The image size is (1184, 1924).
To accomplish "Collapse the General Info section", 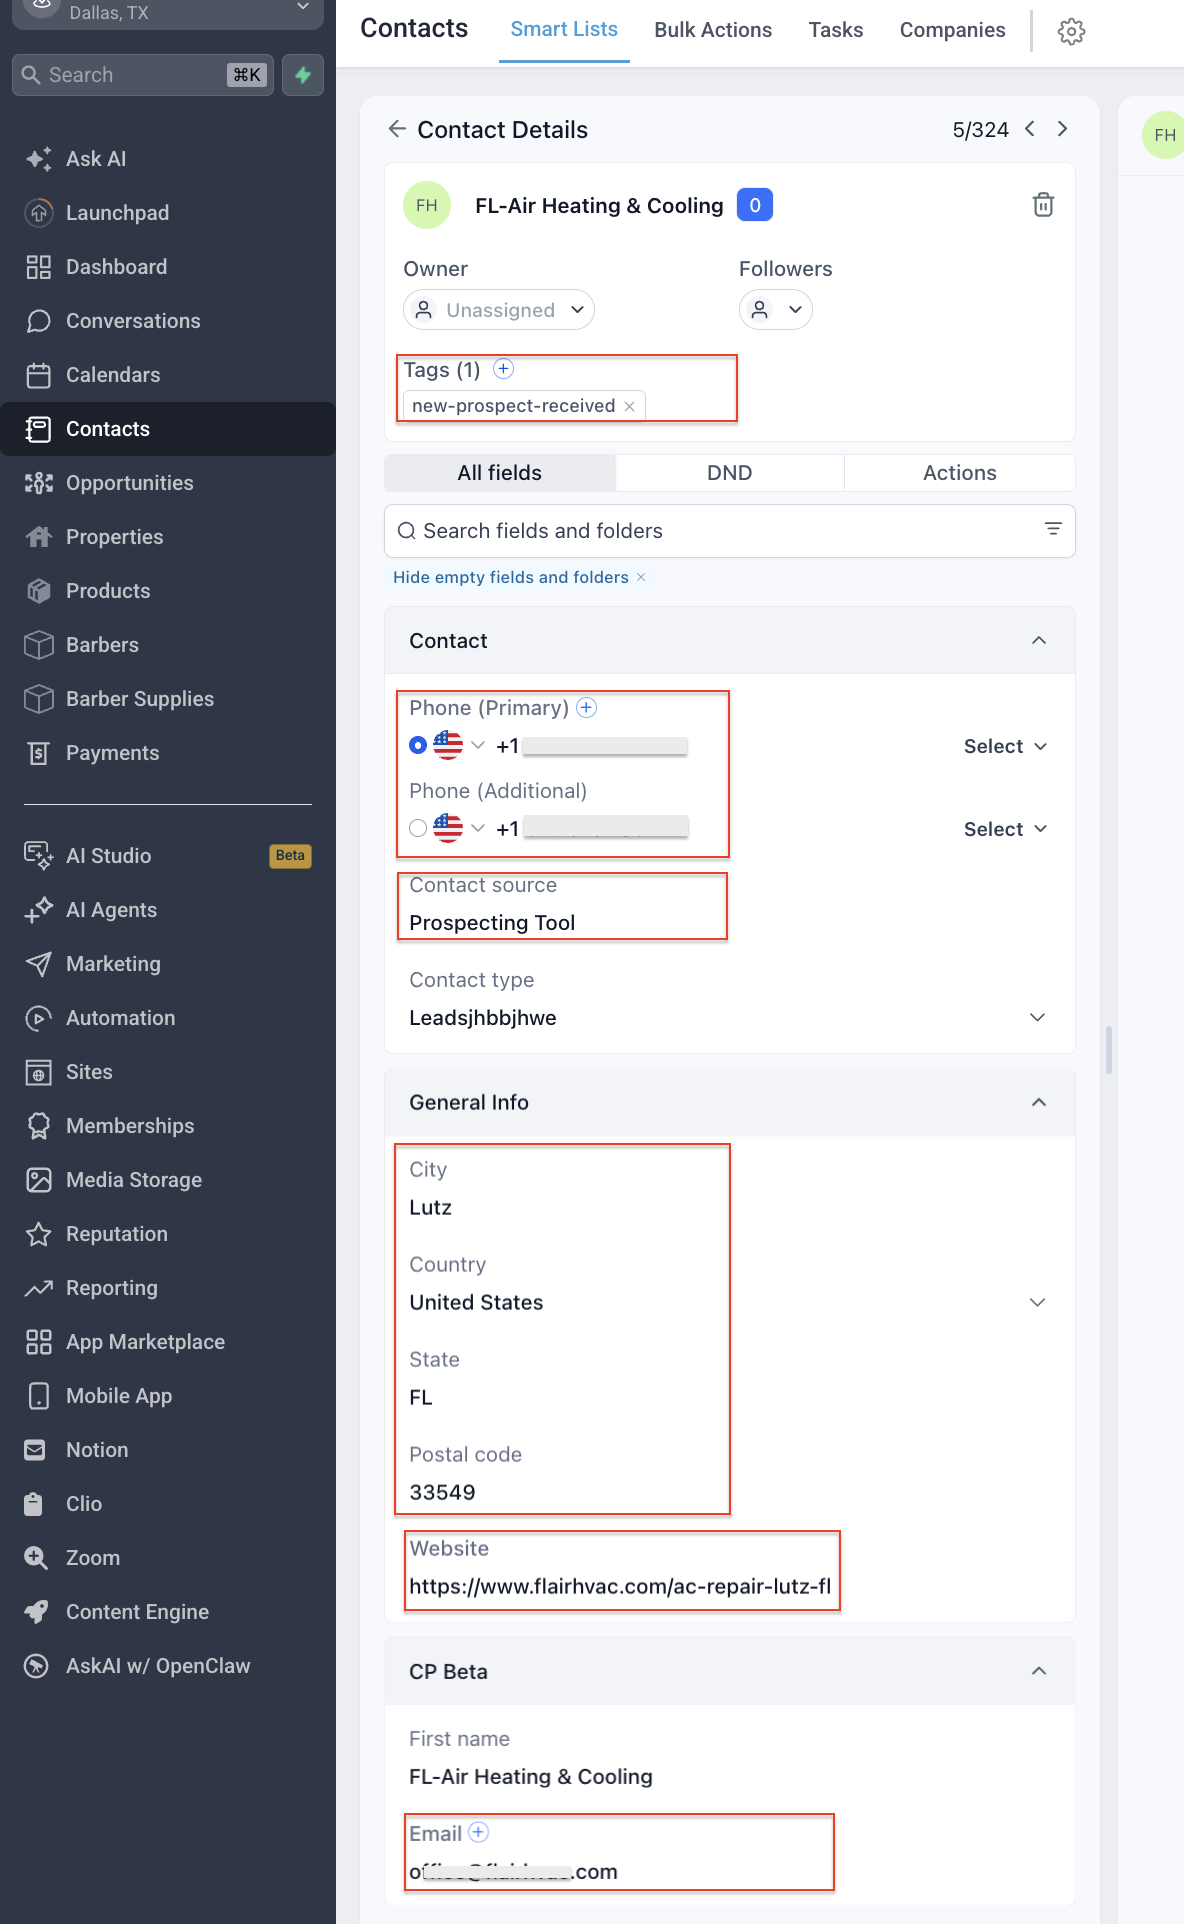I will tap(1039, 1102).
